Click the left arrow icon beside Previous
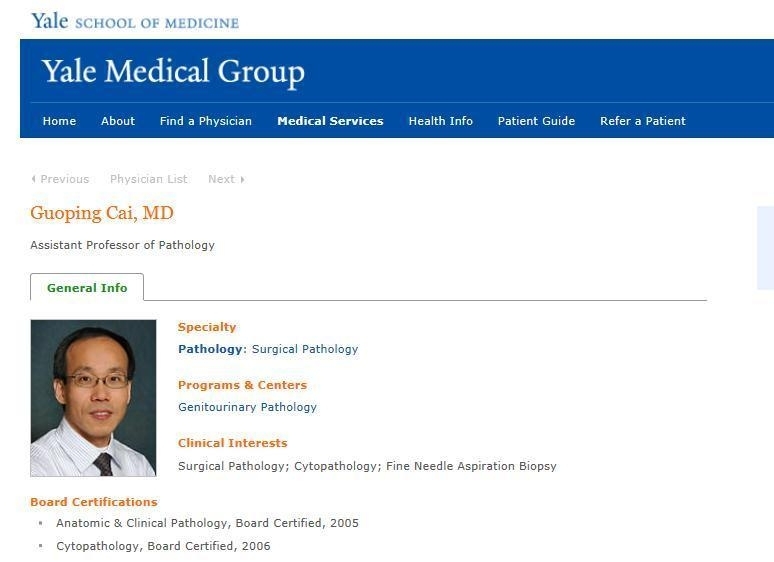This screenshot has width=774, height=562. click(x=33, y=179)
